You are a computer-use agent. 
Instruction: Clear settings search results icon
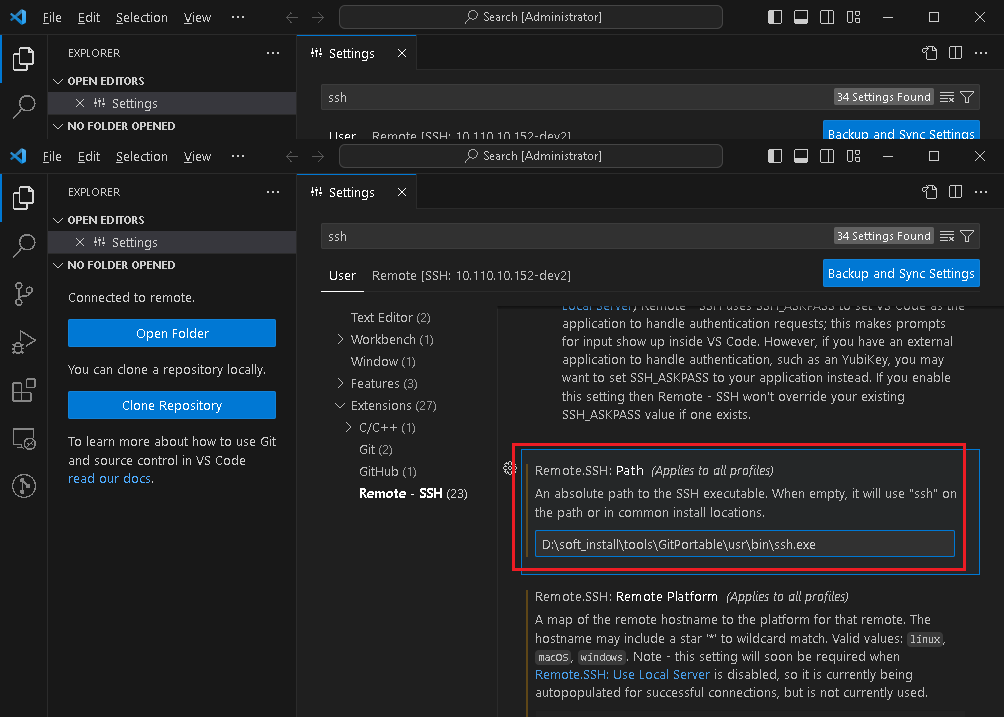946,236
